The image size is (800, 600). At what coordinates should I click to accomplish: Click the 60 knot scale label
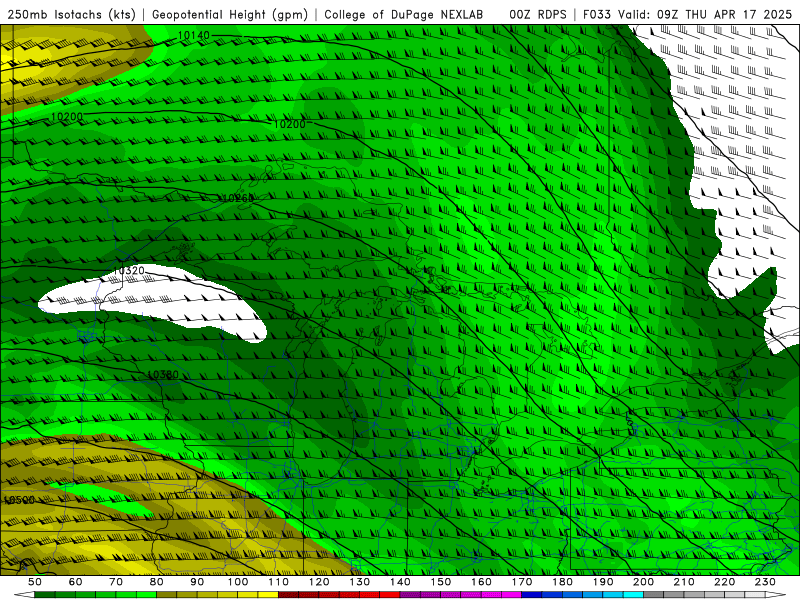[75, 582]
